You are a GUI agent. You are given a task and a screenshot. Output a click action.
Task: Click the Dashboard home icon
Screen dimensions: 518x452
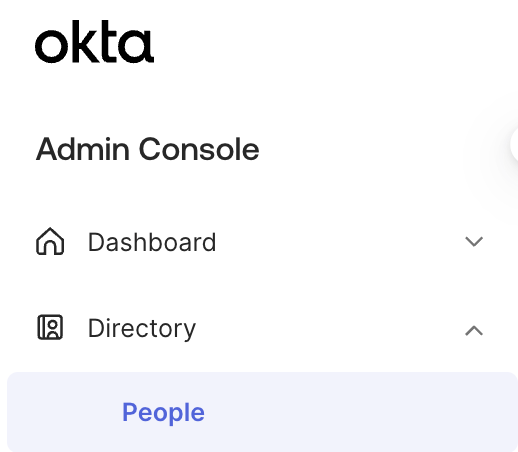point(50,241)
